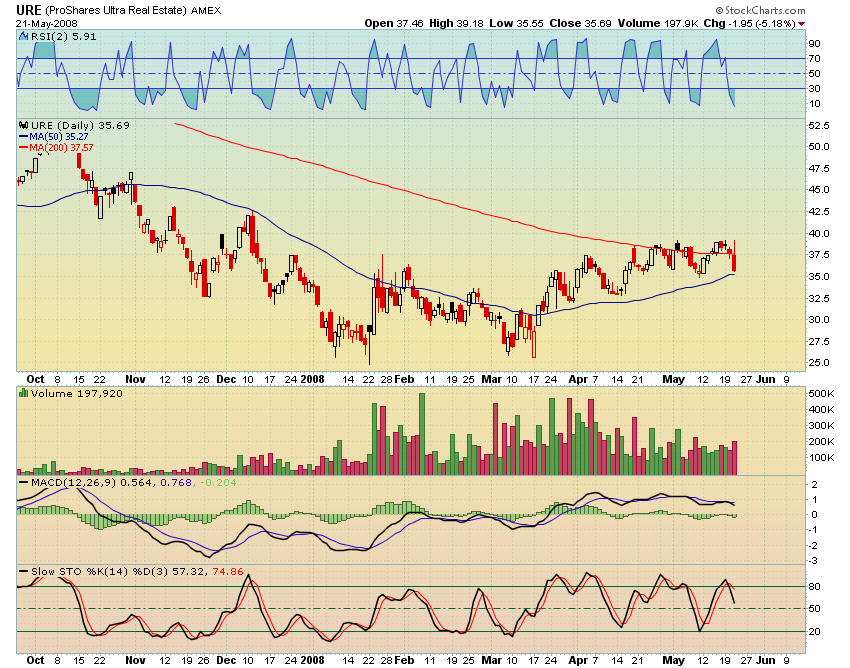Click the Open 37.46 value
Viewport: 850px width, 668px height.
394,23
